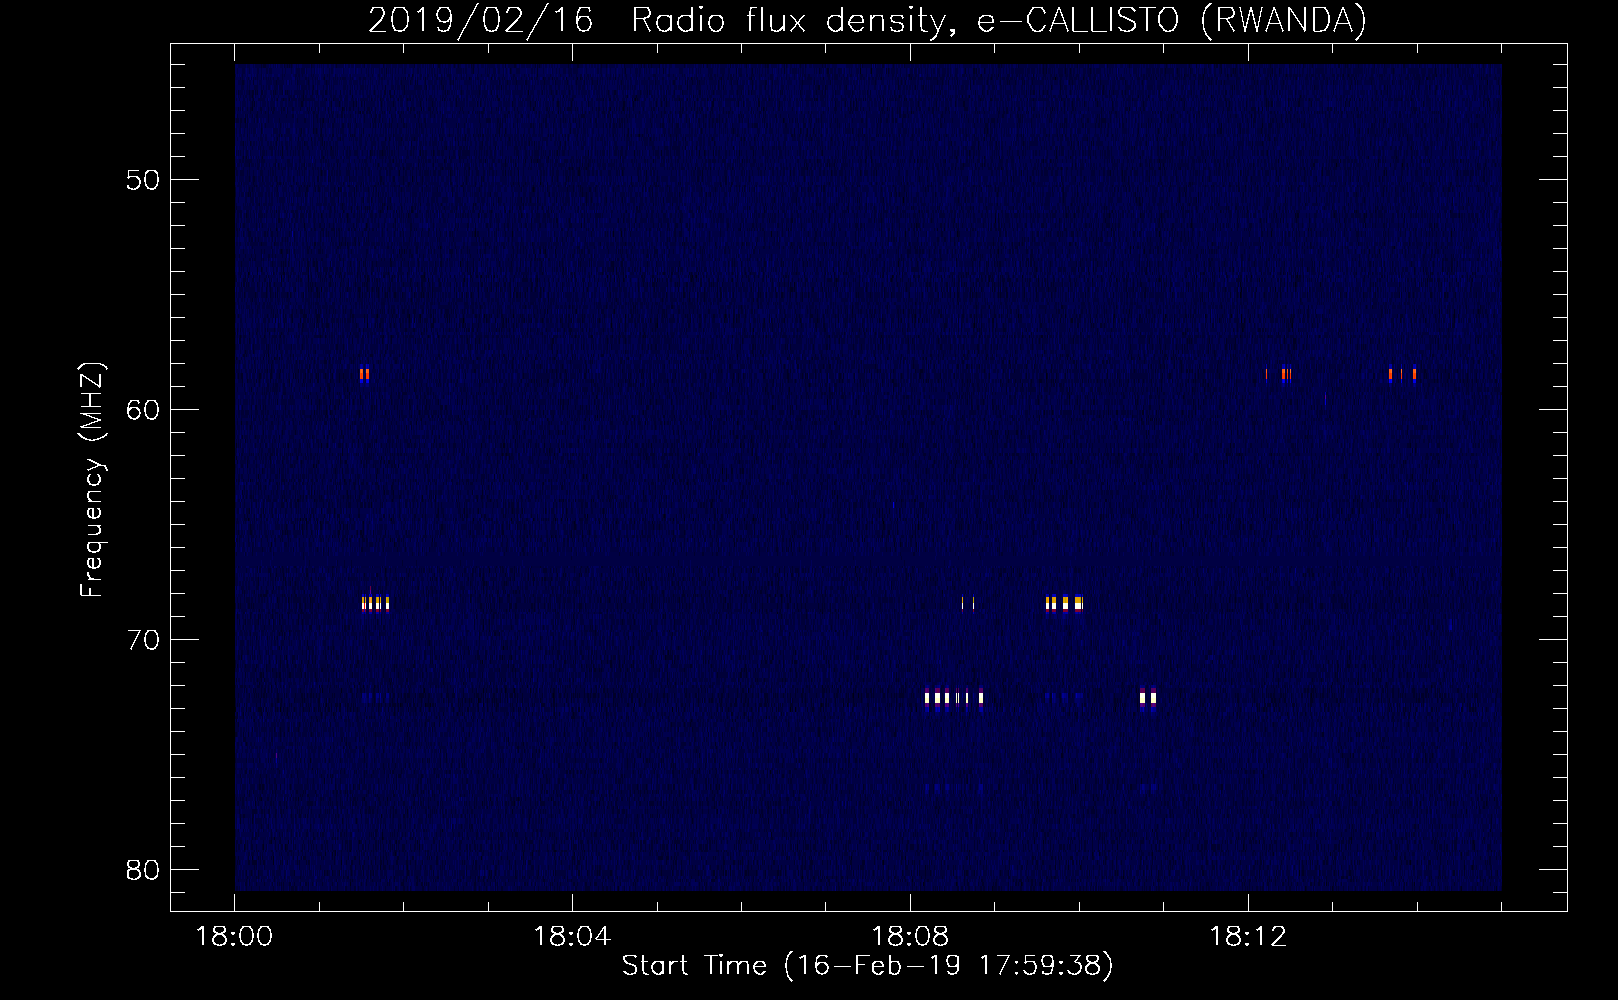Click the 50 MHz frequency tick label
This screenshot has height=1000, width=1618.
point(143,180)
